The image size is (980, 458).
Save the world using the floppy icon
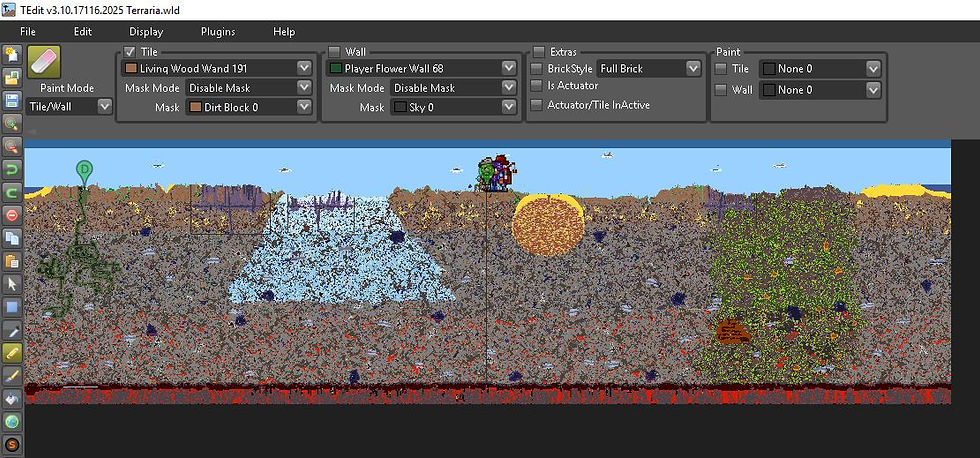click(x=12, y=101)
